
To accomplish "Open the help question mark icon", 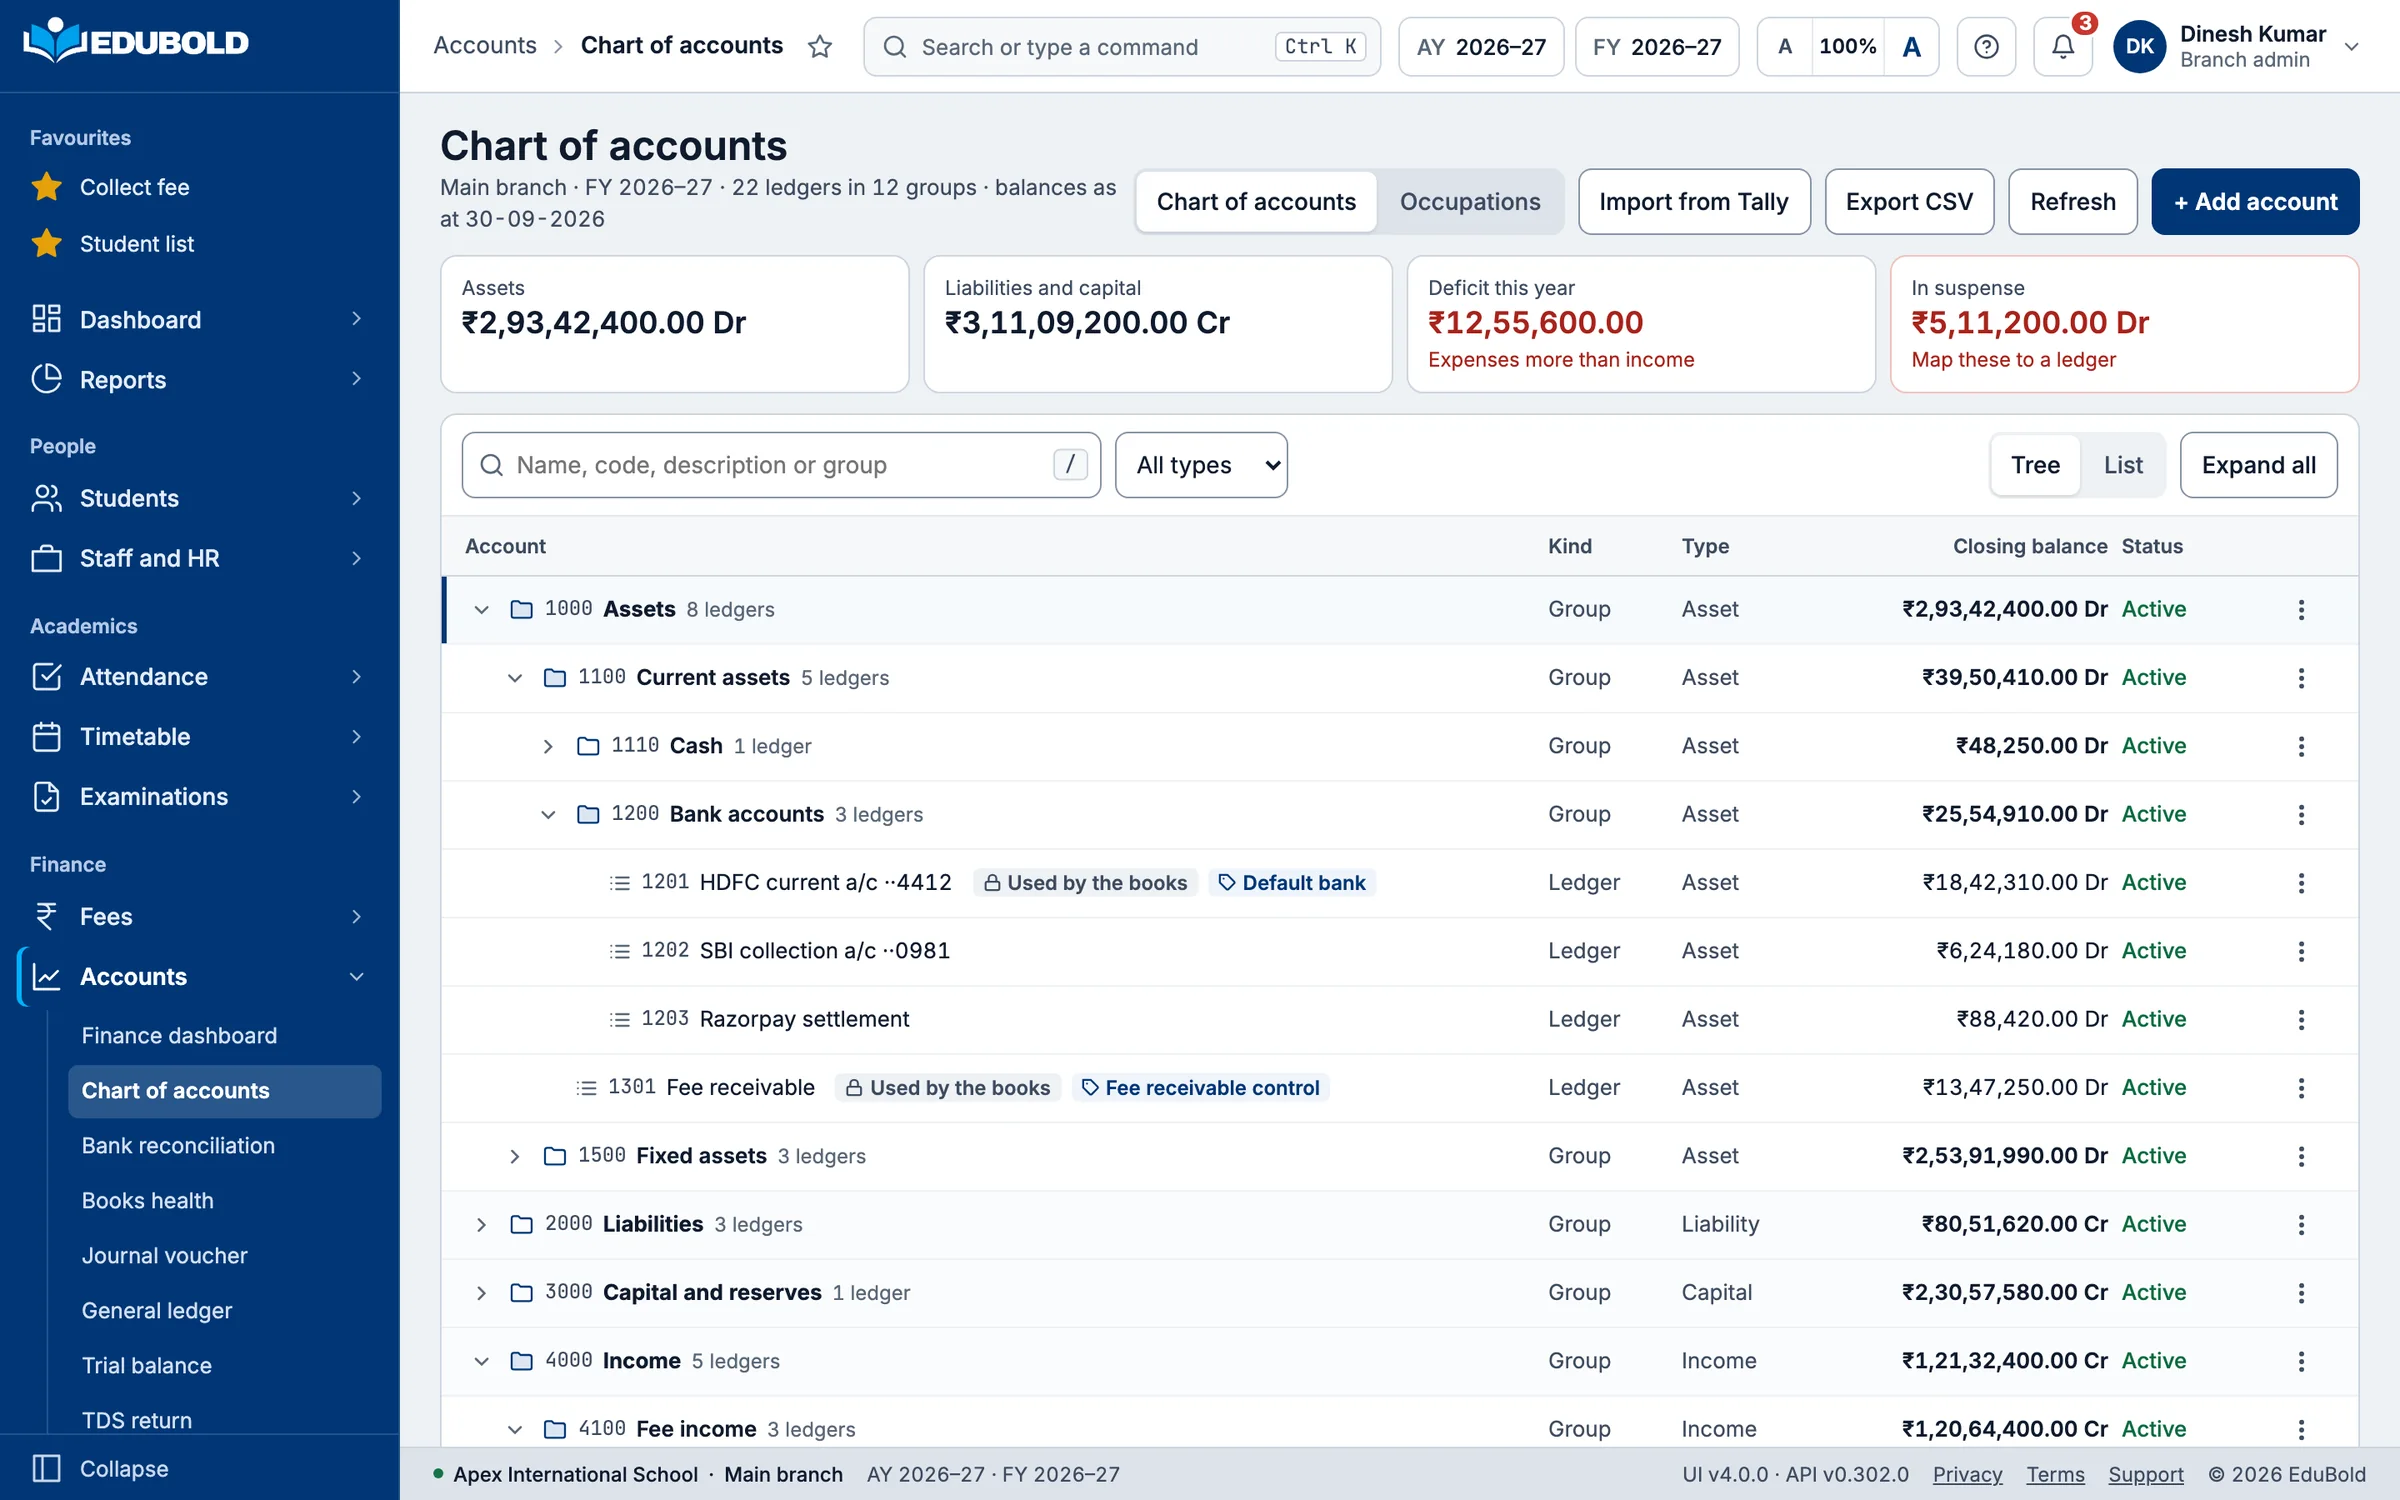I will (x=1986, y=46).
